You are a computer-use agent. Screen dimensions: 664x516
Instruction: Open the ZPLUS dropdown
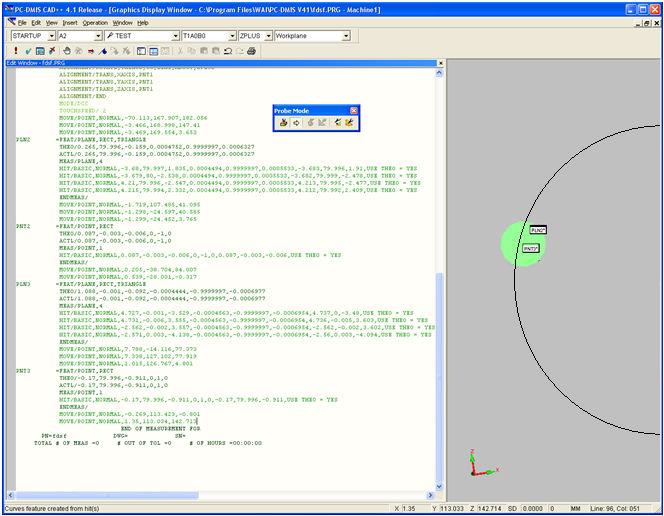pyautogui.click(x=268, y=36)
